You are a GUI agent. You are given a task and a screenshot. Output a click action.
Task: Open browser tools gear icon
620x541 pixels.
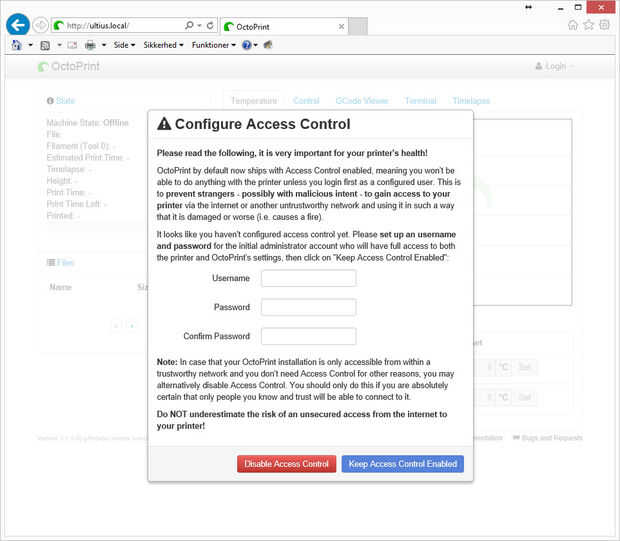604,25
